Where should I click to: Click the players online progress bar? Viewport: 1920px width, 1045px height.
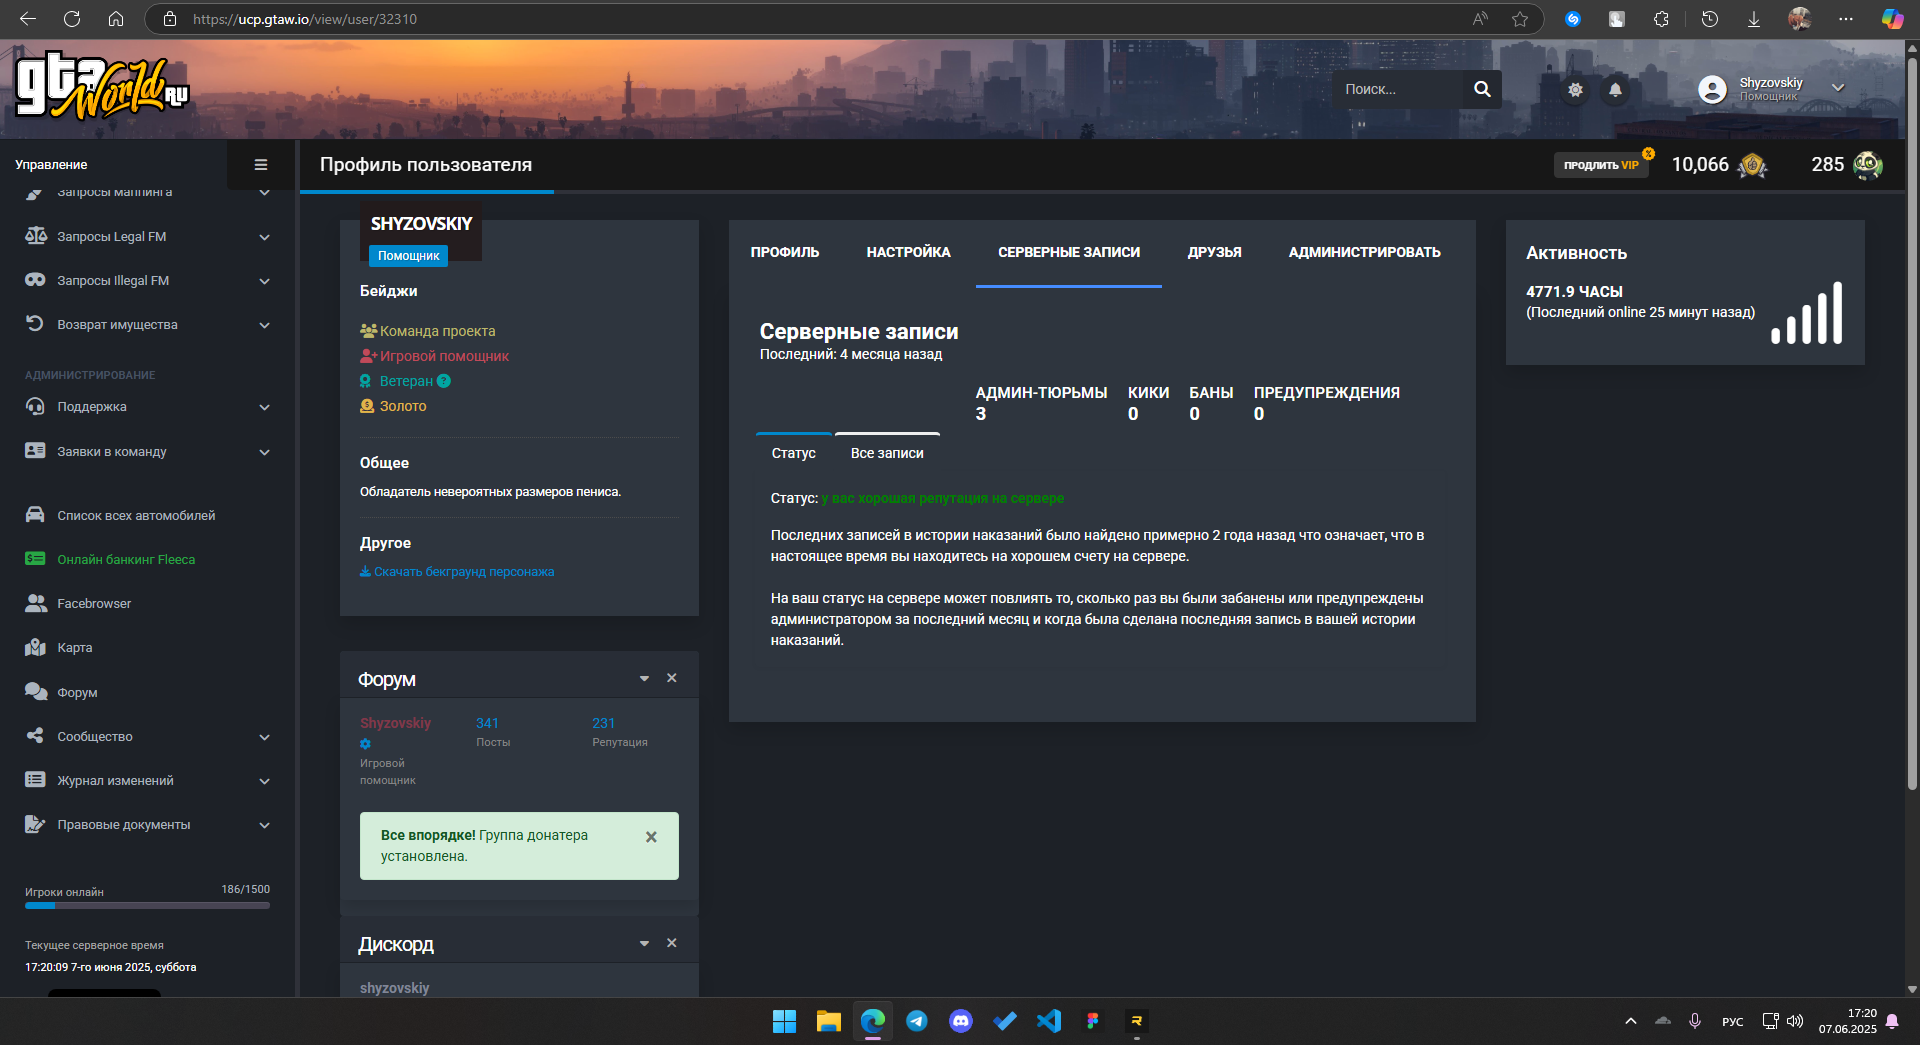[147, 906]
